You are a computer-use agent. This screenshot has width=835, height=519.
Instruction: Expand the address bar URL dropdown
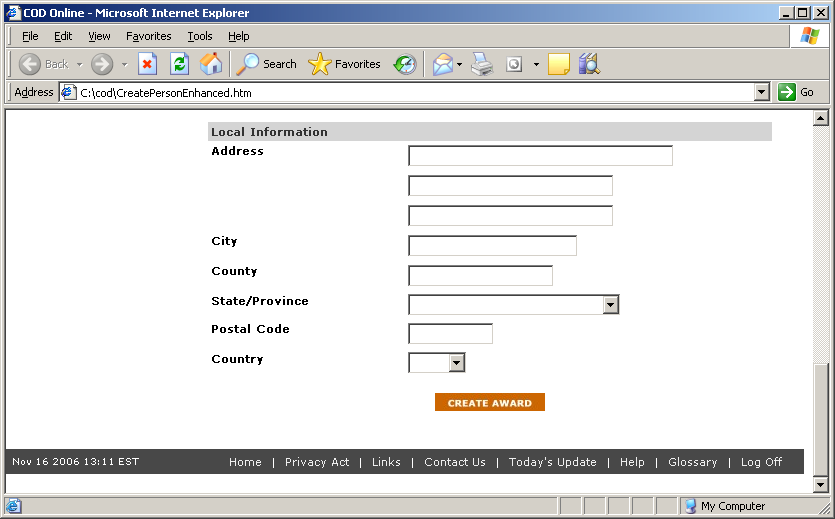pyautogui.click(x=762, y=92)
